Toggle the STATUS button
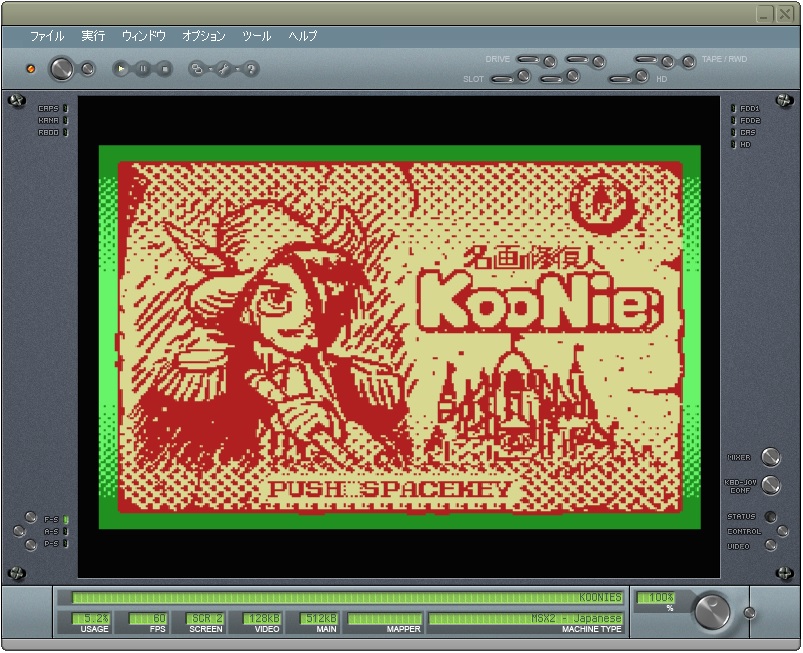 pos(770,516)
